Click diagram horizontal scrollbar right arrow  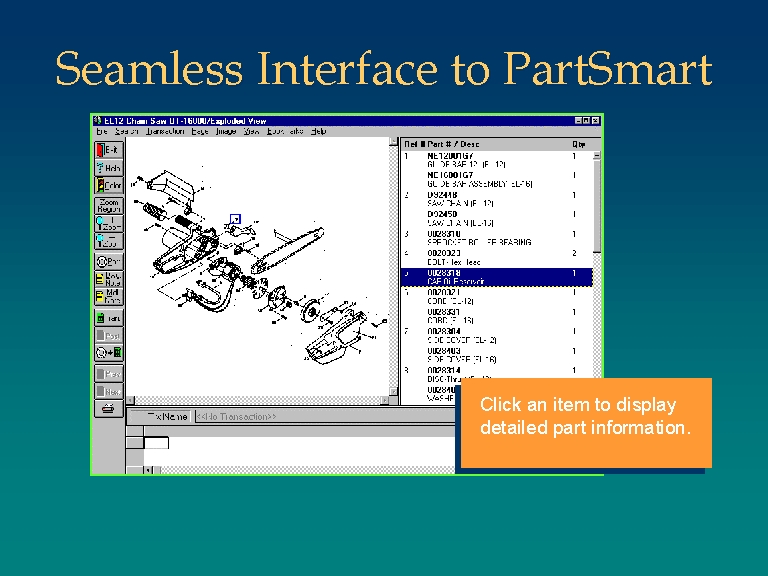click(x=385, y=400)
